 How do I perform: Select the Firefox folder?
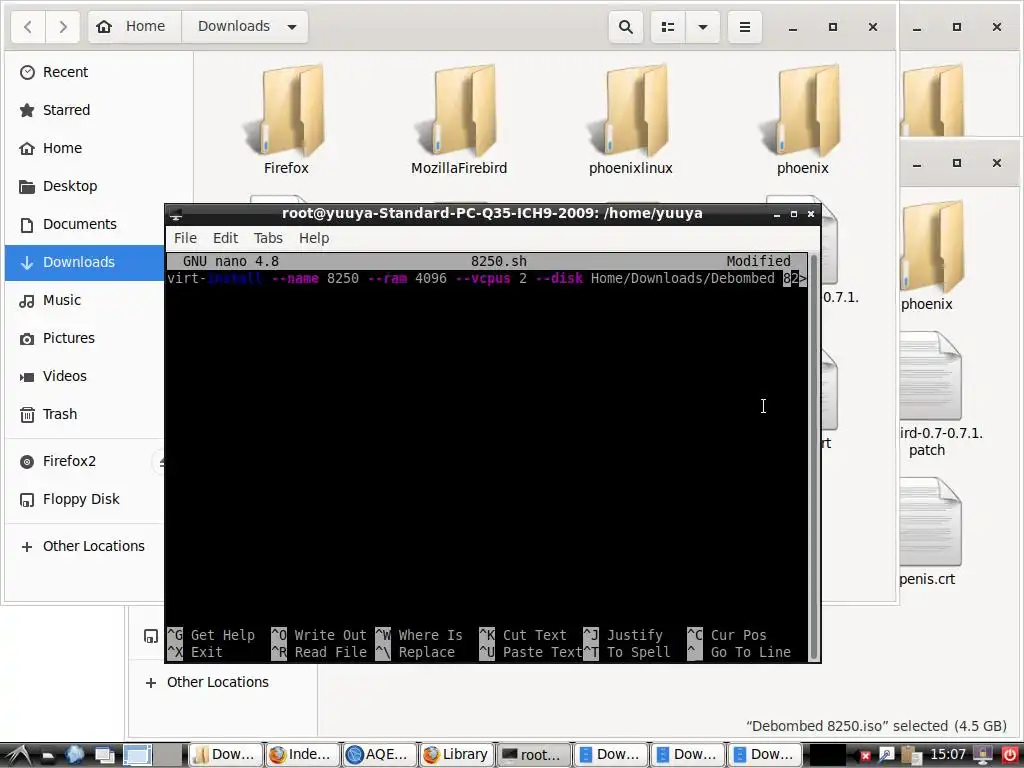click(286, 120)
